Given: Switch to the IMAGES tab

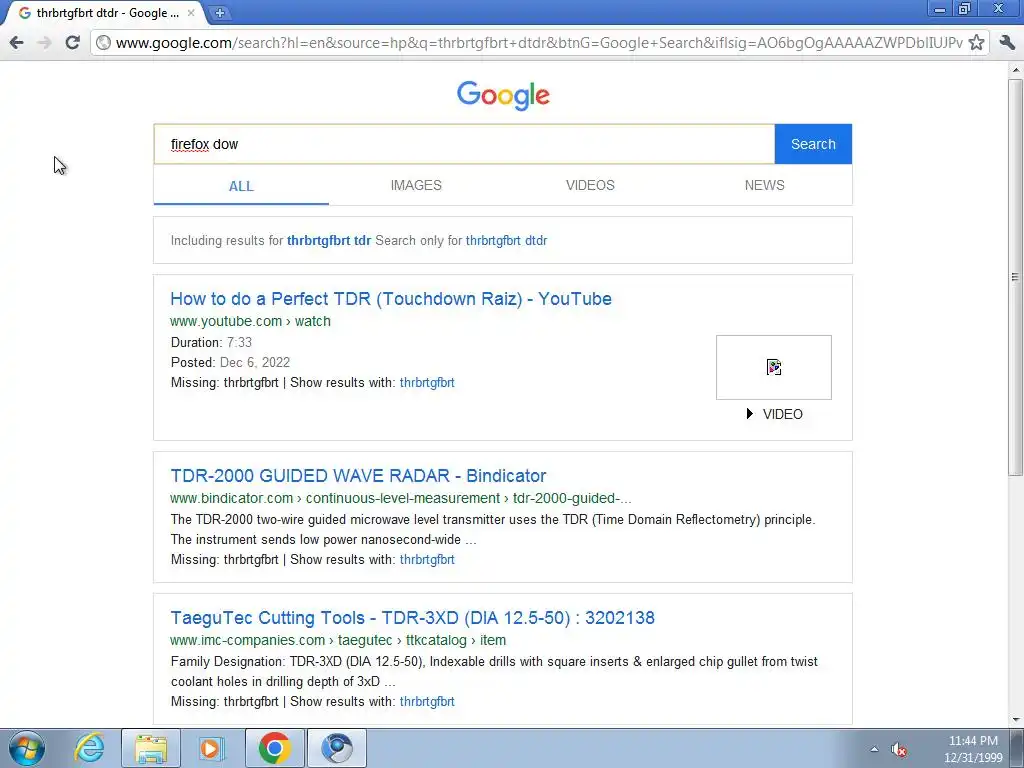Looking at the screenshot, I should (416, 185).
